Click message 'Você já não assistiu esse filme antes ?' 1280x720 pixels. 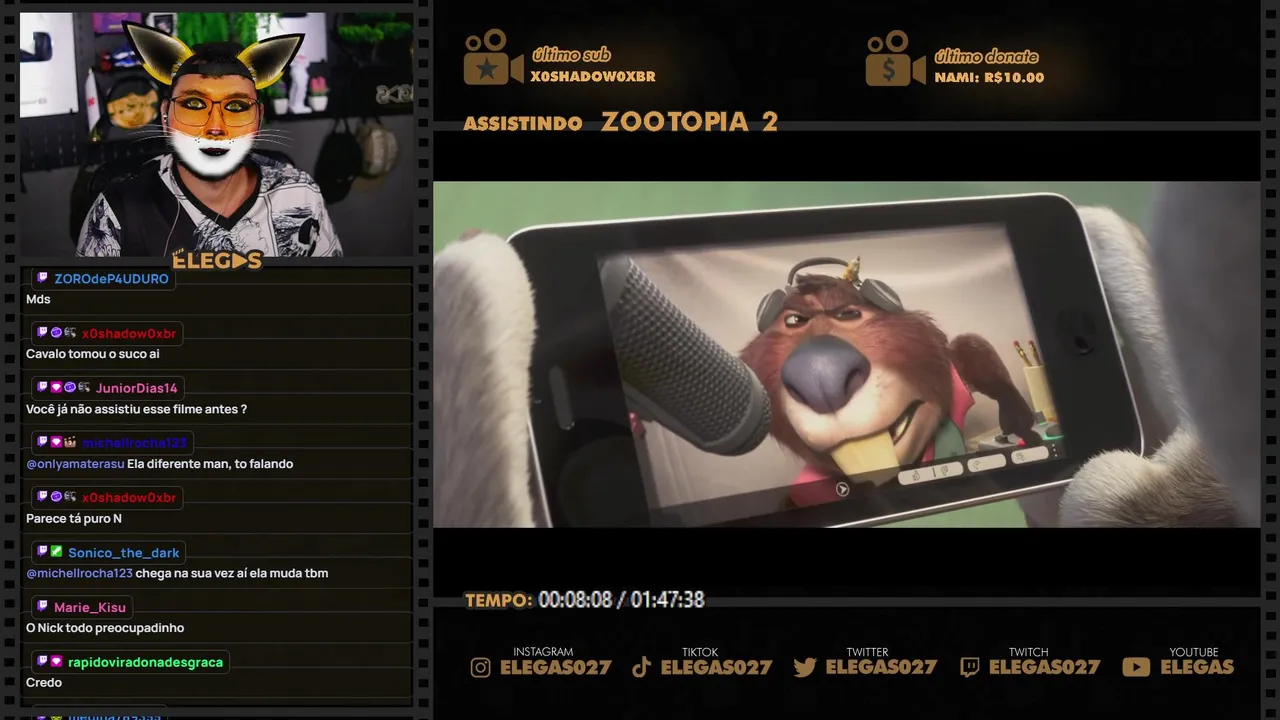click(x=136, y=409)
